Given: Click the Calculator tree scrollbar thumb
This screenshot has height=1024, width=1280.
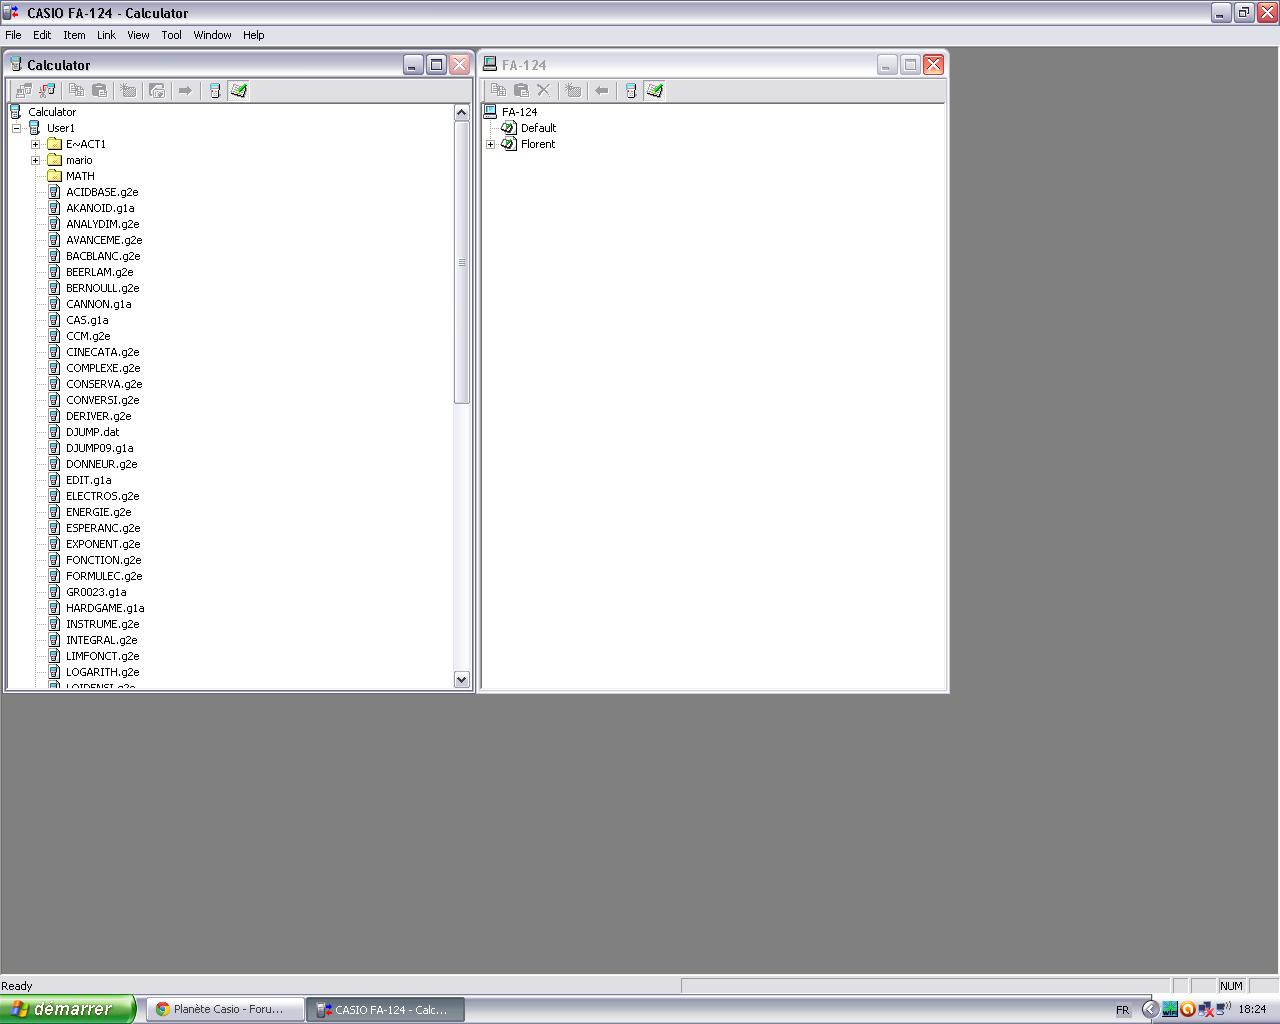Looking at the screenshot, I should pos(461,262).
